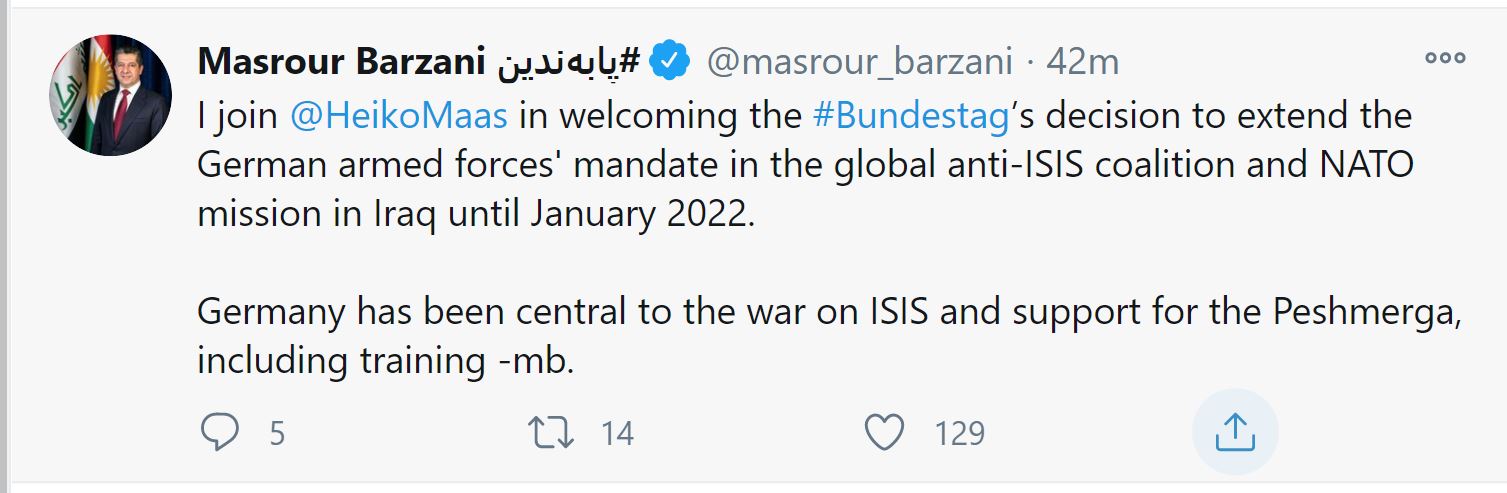
Task: Click the 129 likes count
Action: click(x=959, y=433)
